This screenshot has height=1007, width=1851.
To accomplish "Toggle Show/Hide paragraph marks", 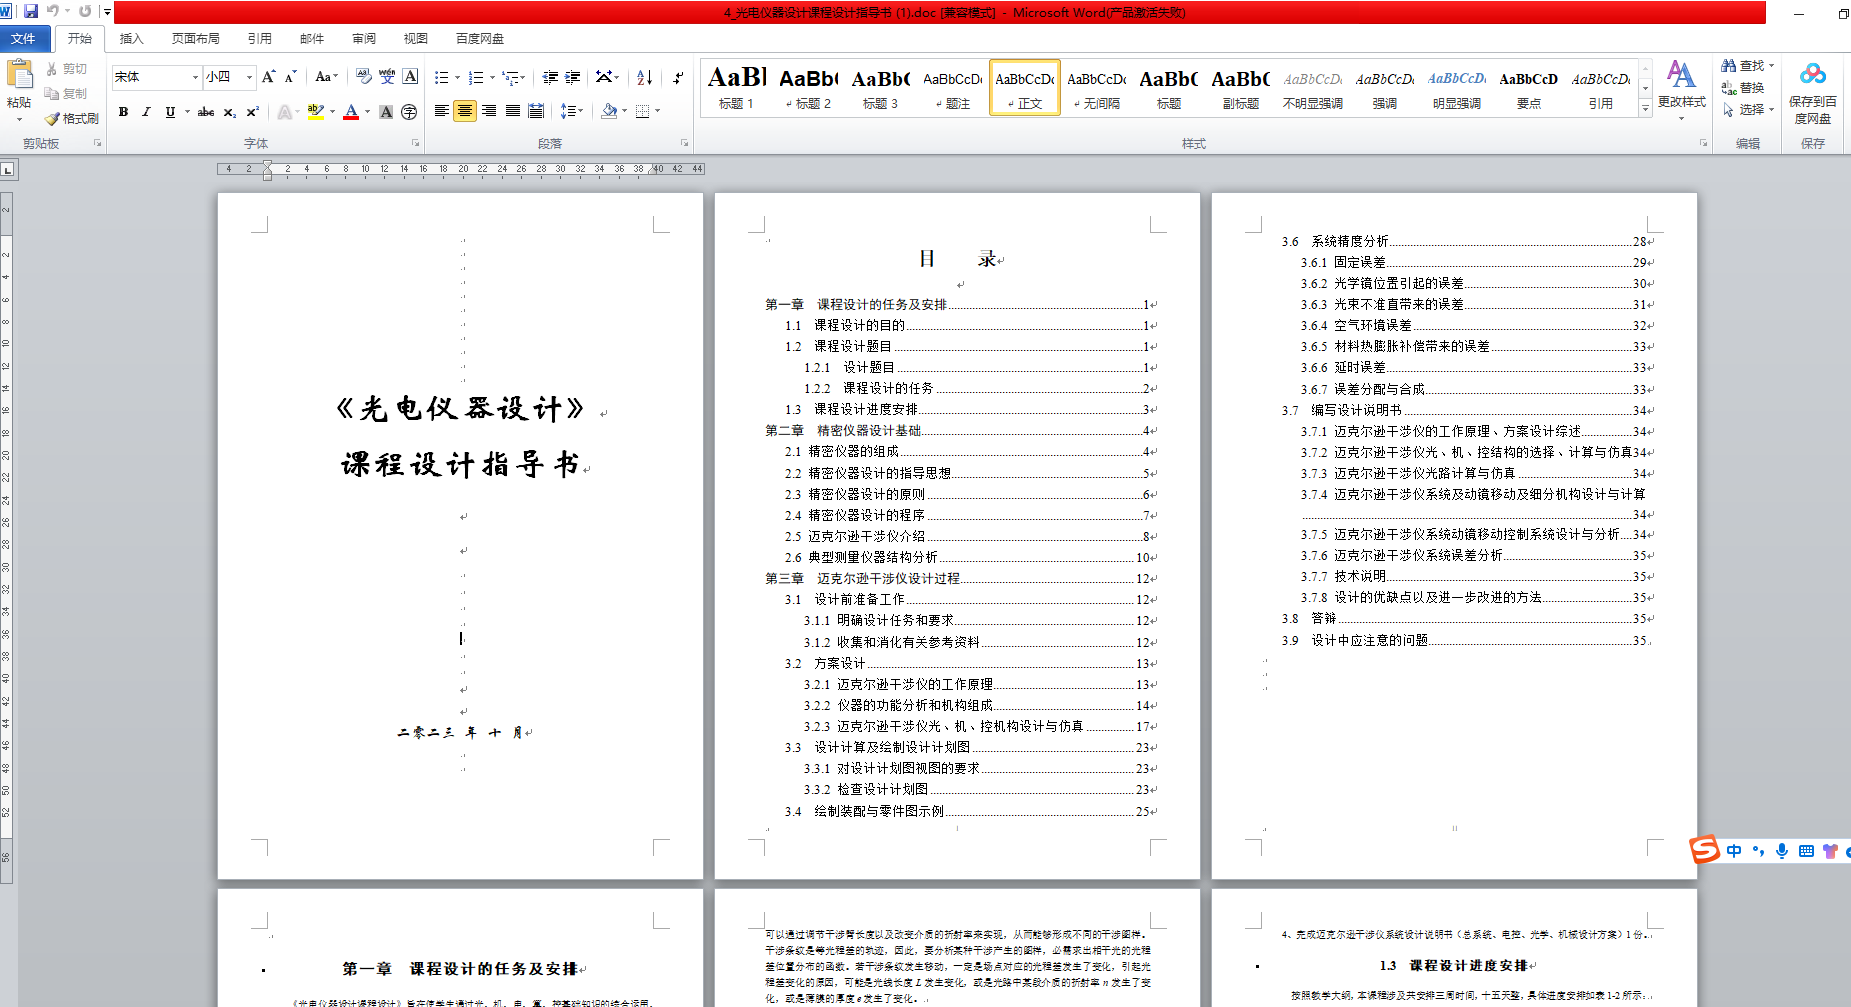I will pyautogui.click(x=678, y=77).
